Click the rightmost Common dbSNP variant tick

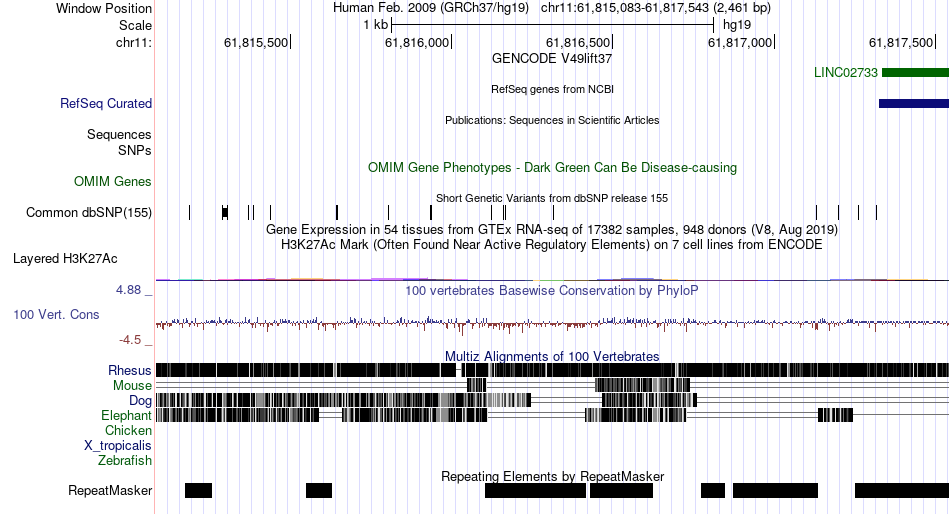876,212
